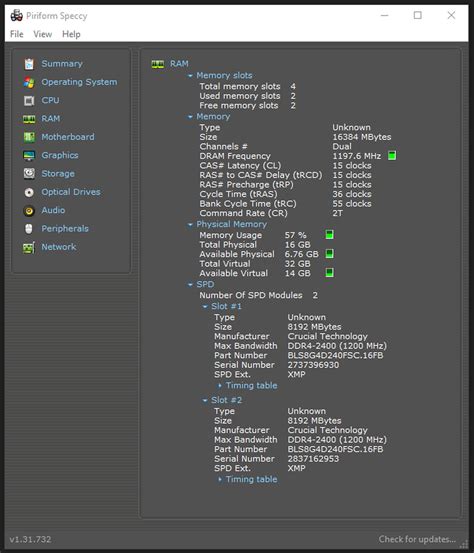
Task: Click the Piriform Speccy title bar app icon
Action: tap(16, 16)
